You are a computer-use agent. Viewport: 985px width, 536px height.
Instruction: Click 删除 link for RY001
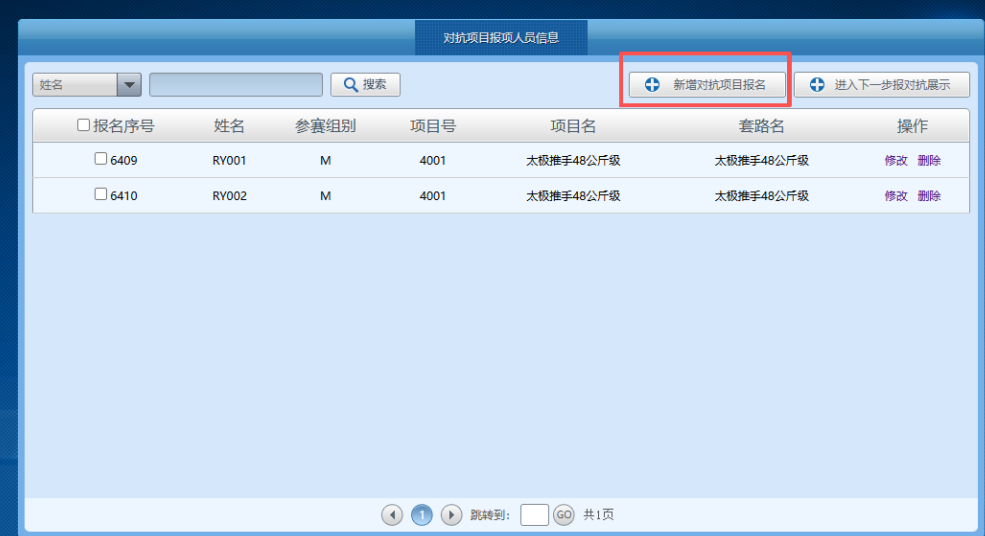pyautogui.click(x=929, y=160)
